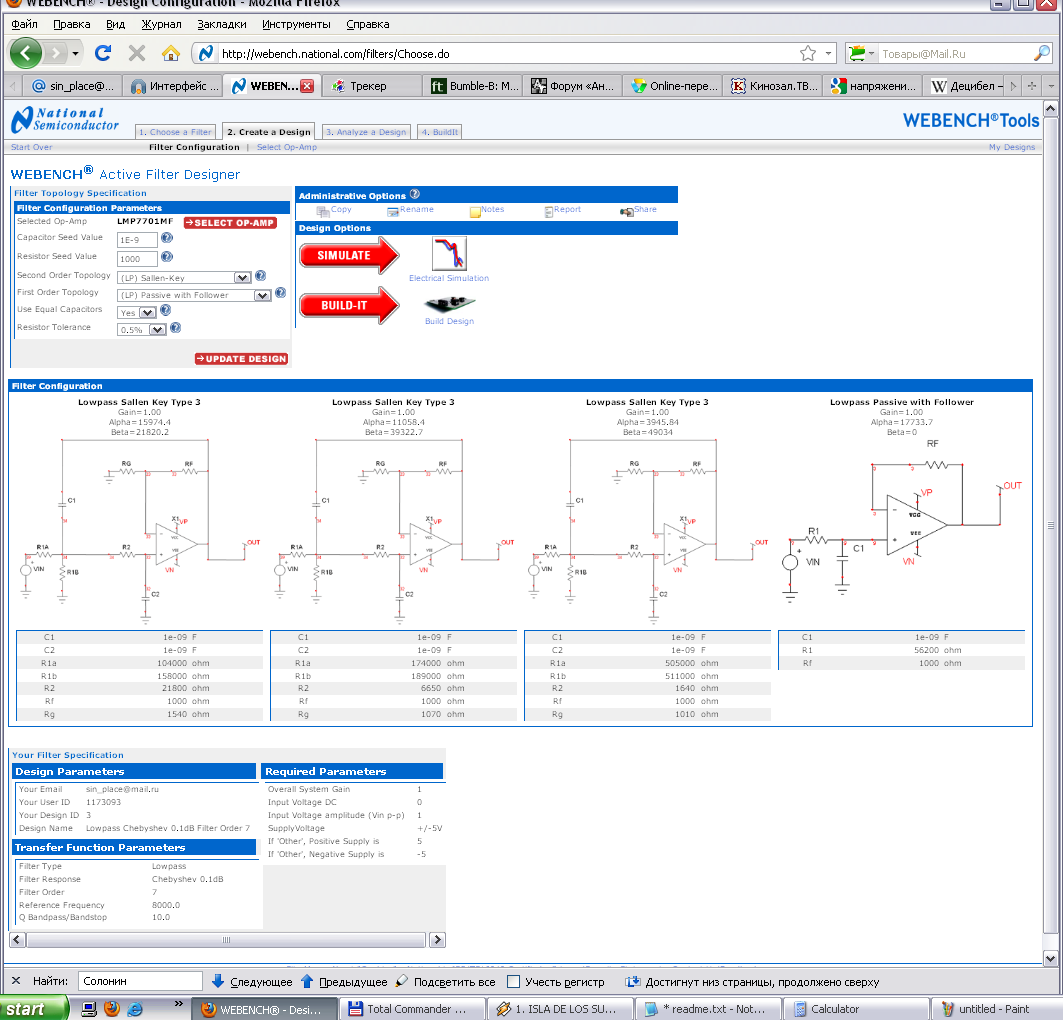Expand Second Order Topology dropdown
The height and width of the screenshot is (1020, 1063).
[242, 278]
